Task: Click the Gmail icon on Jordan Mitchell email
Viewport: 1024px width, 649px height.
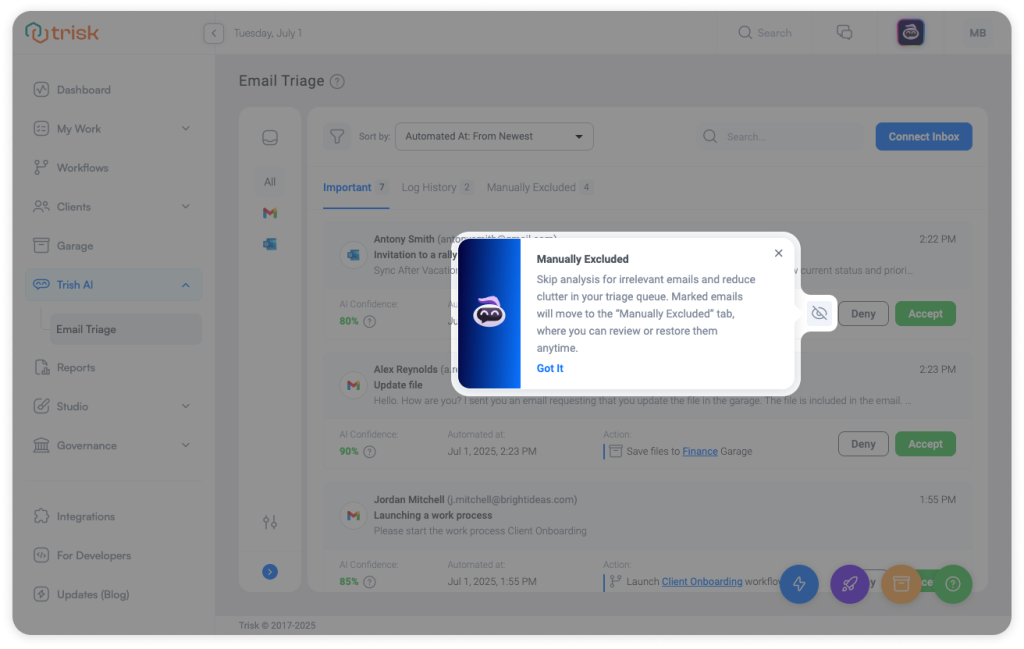Action: [353, 516]
